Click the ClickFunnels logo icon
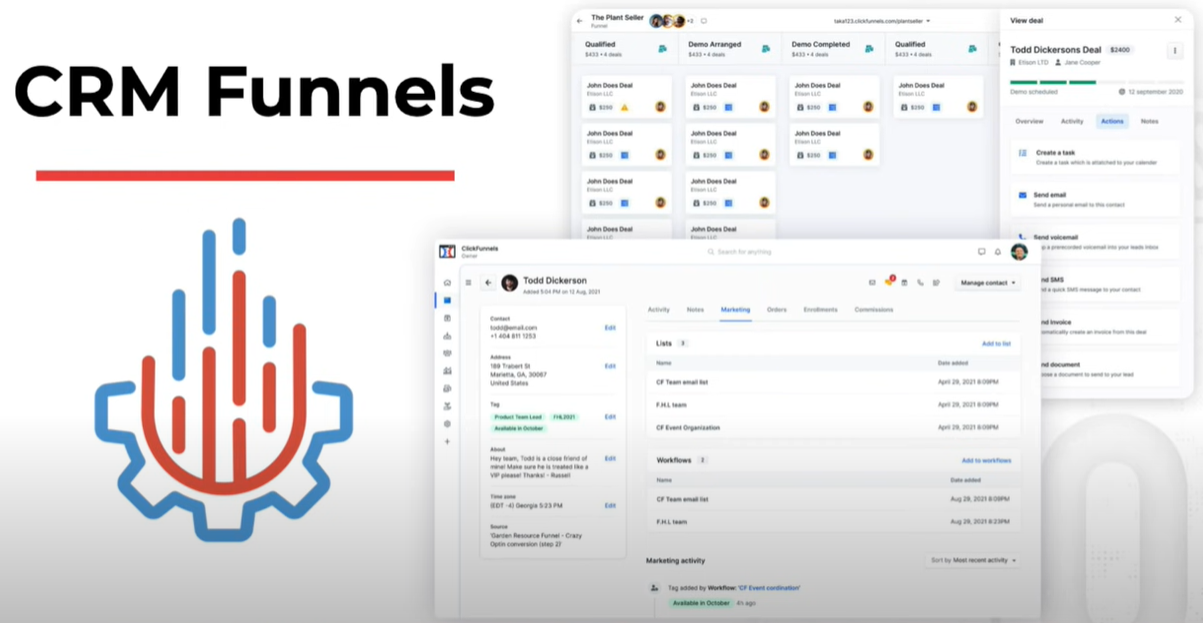1203x623 pixels. pos(447,251)
